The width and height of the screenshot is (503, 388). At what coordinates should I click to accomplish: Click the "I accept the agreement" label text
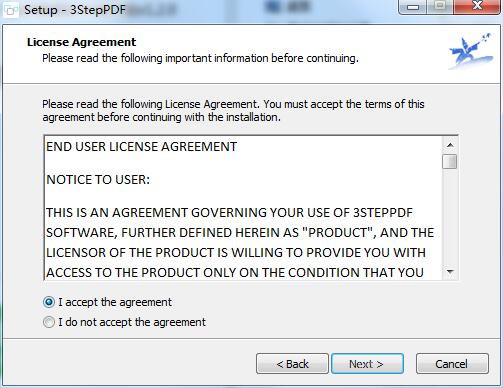pos(115,302)
